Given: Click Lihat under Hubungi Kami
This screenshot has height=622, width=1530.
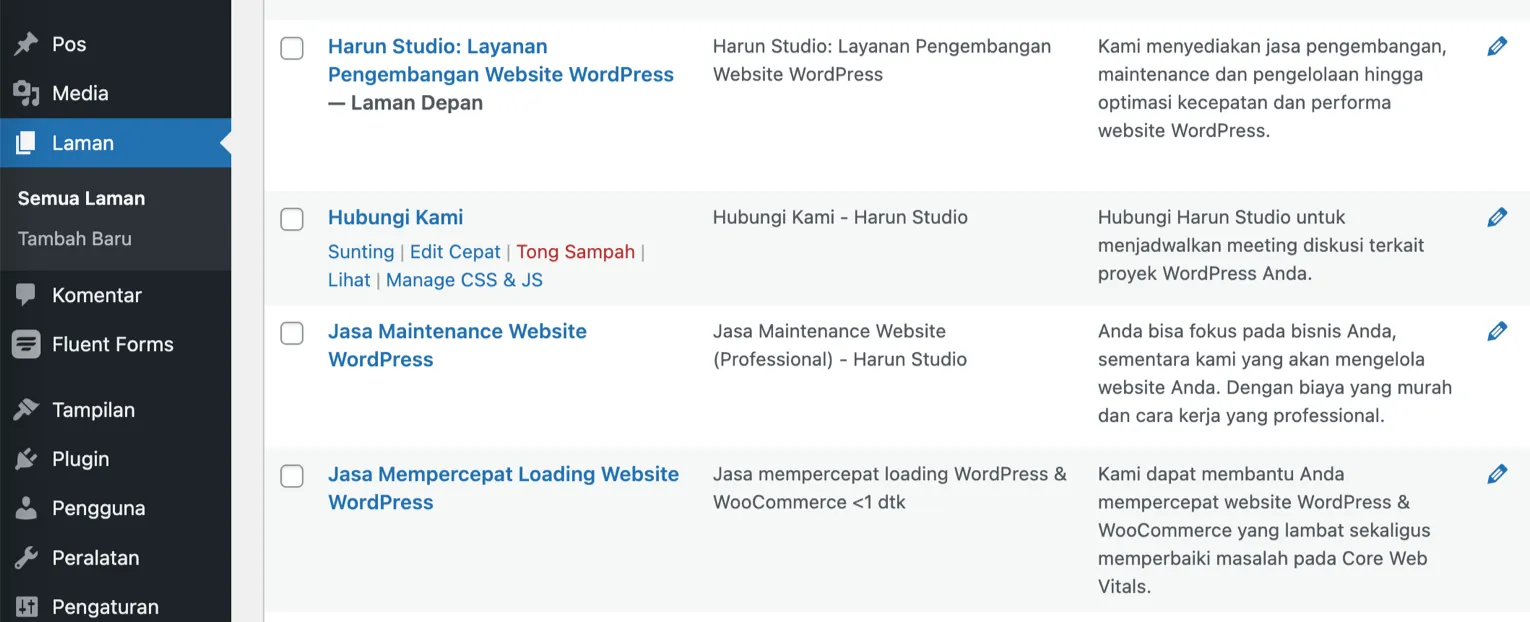Looking at the screenshot, I should tap(349, 280).
